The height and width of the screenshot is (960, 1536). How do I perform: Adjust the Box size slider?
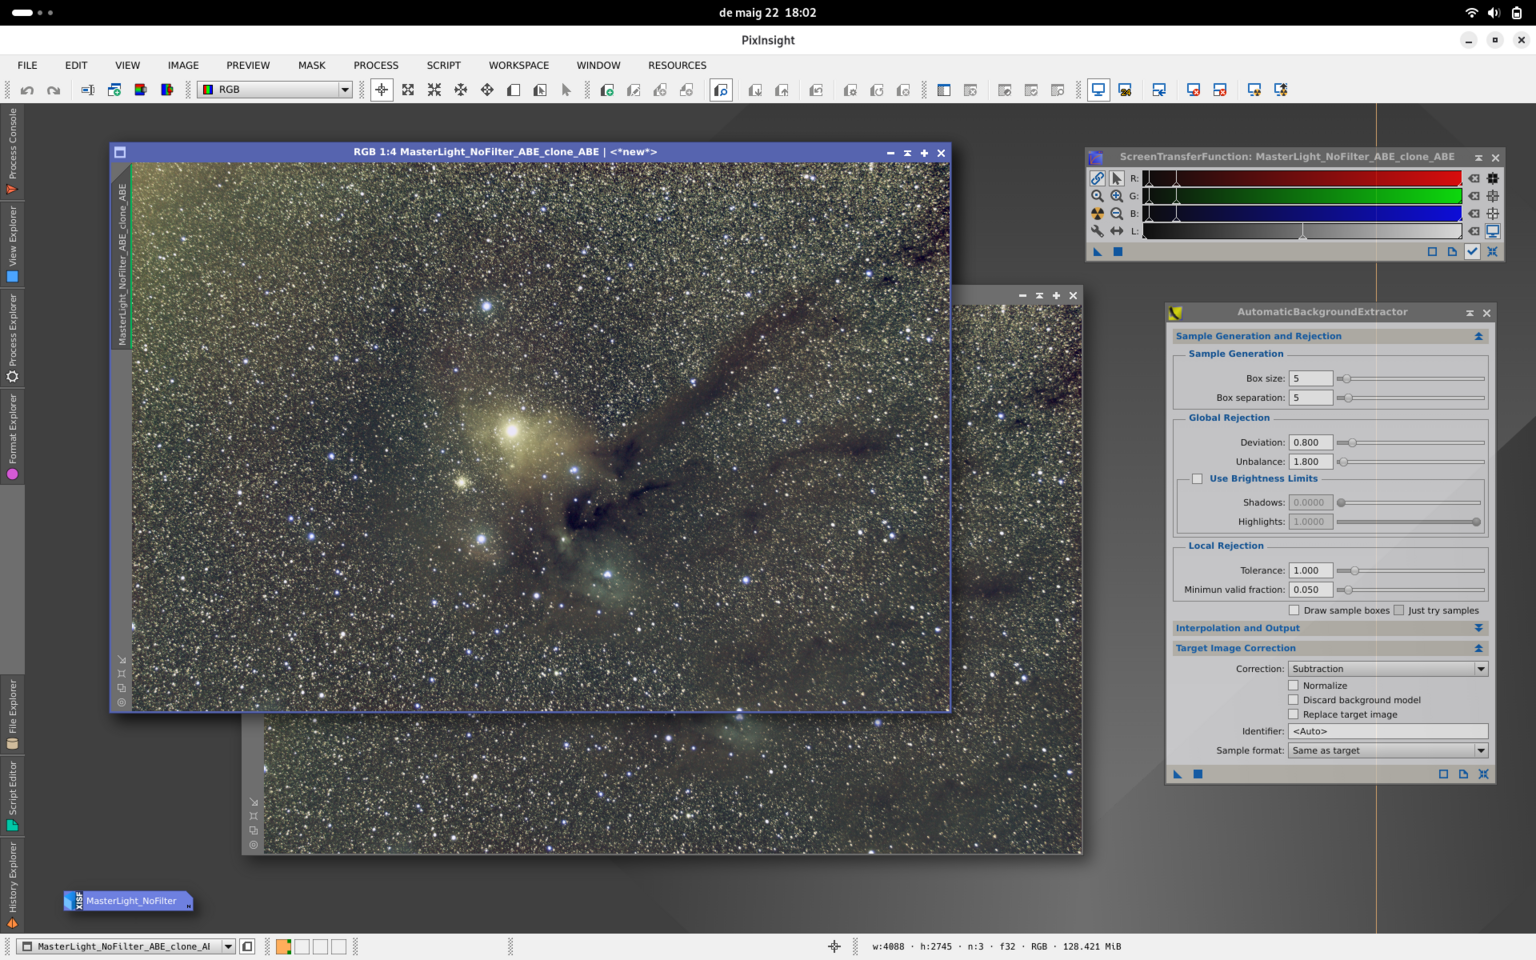click(x=1411, y=379)
